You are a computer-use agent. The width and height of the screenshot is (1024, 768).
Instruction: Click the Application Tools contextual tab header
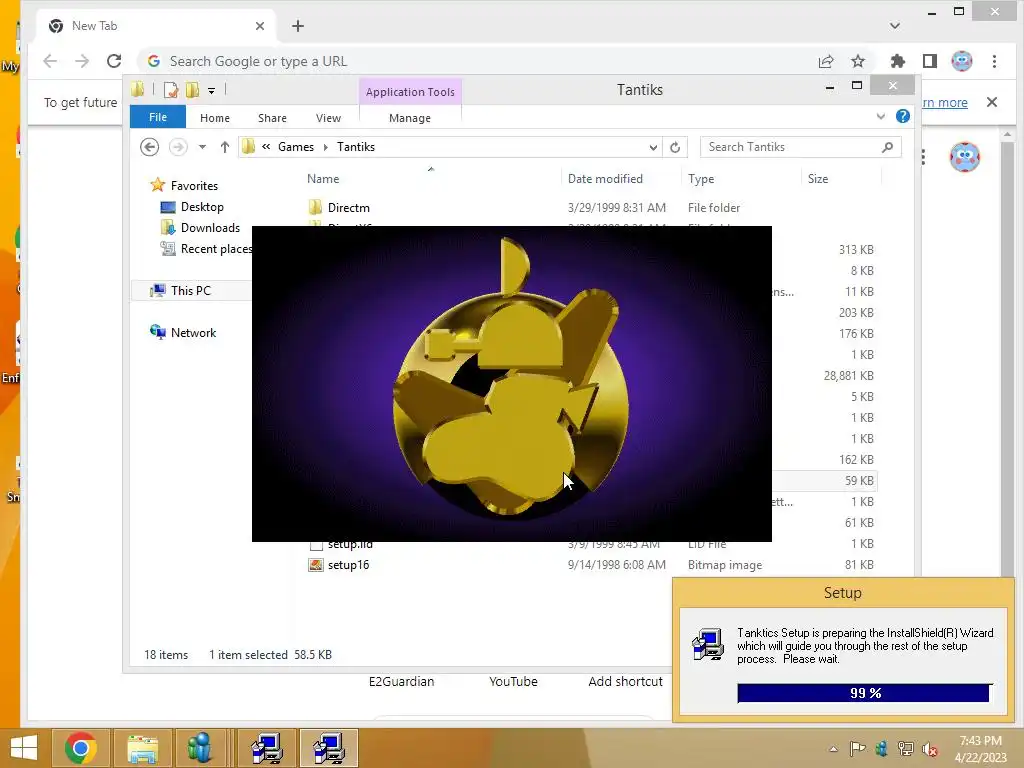410,92
